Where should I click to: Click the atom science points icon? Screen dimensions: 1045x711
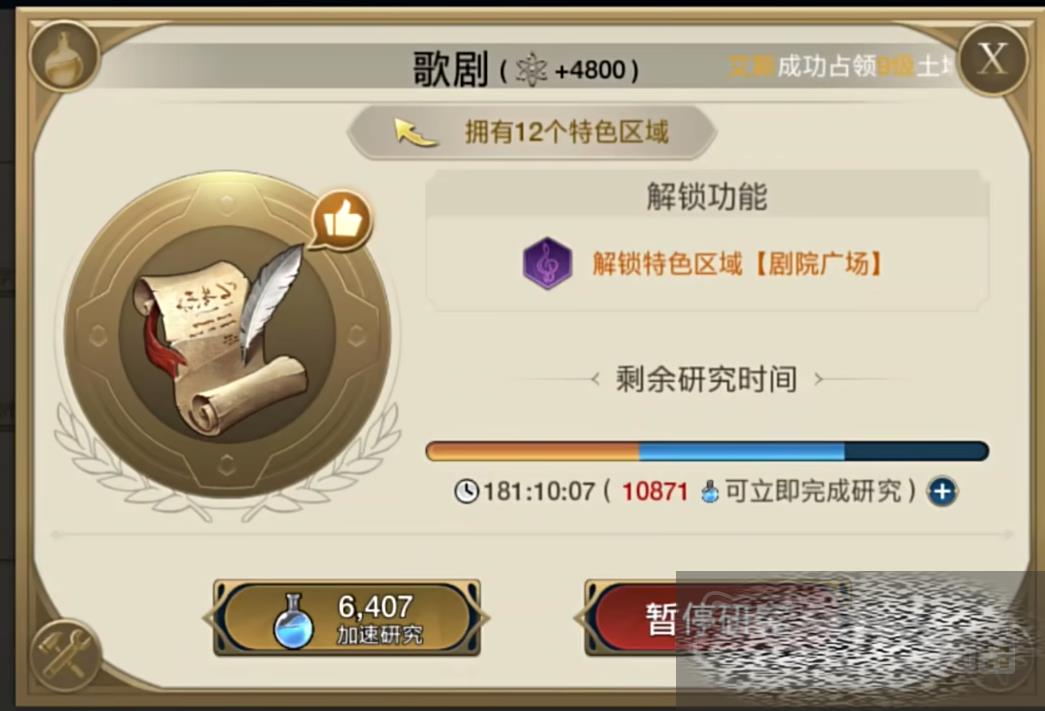(531, 69)
